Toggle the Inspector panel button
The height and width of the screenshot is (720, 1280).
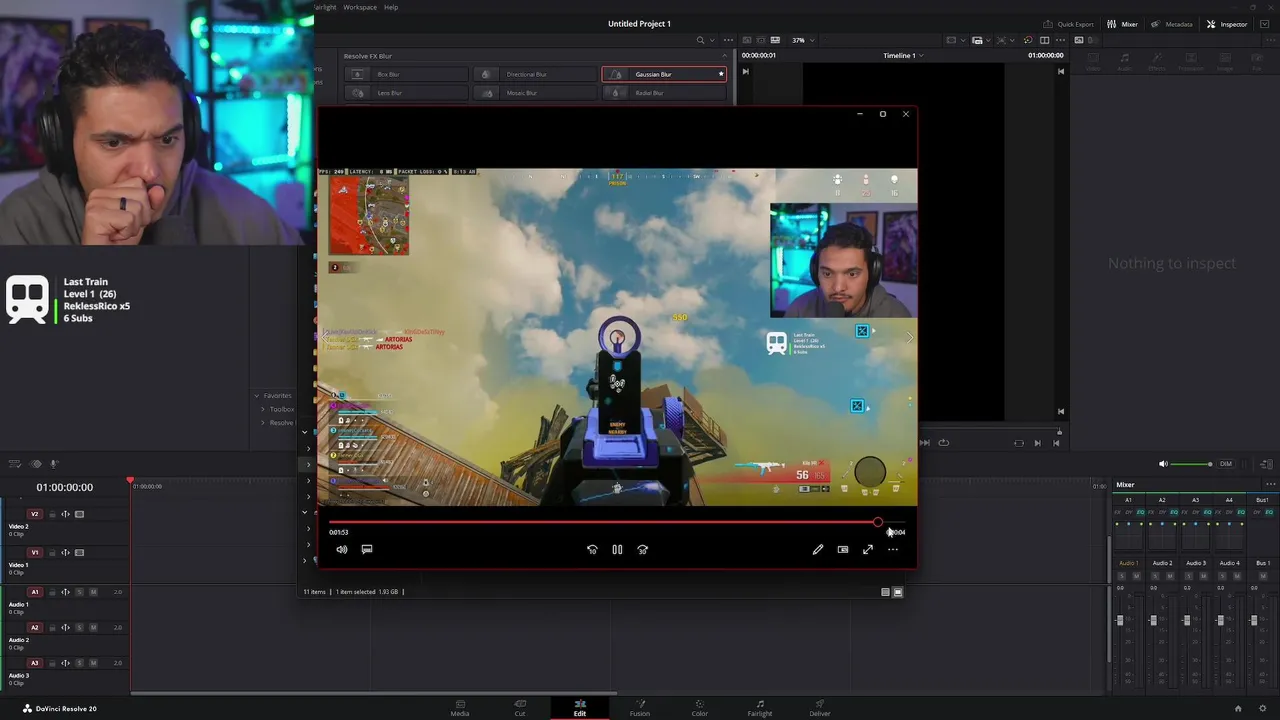1227,24
